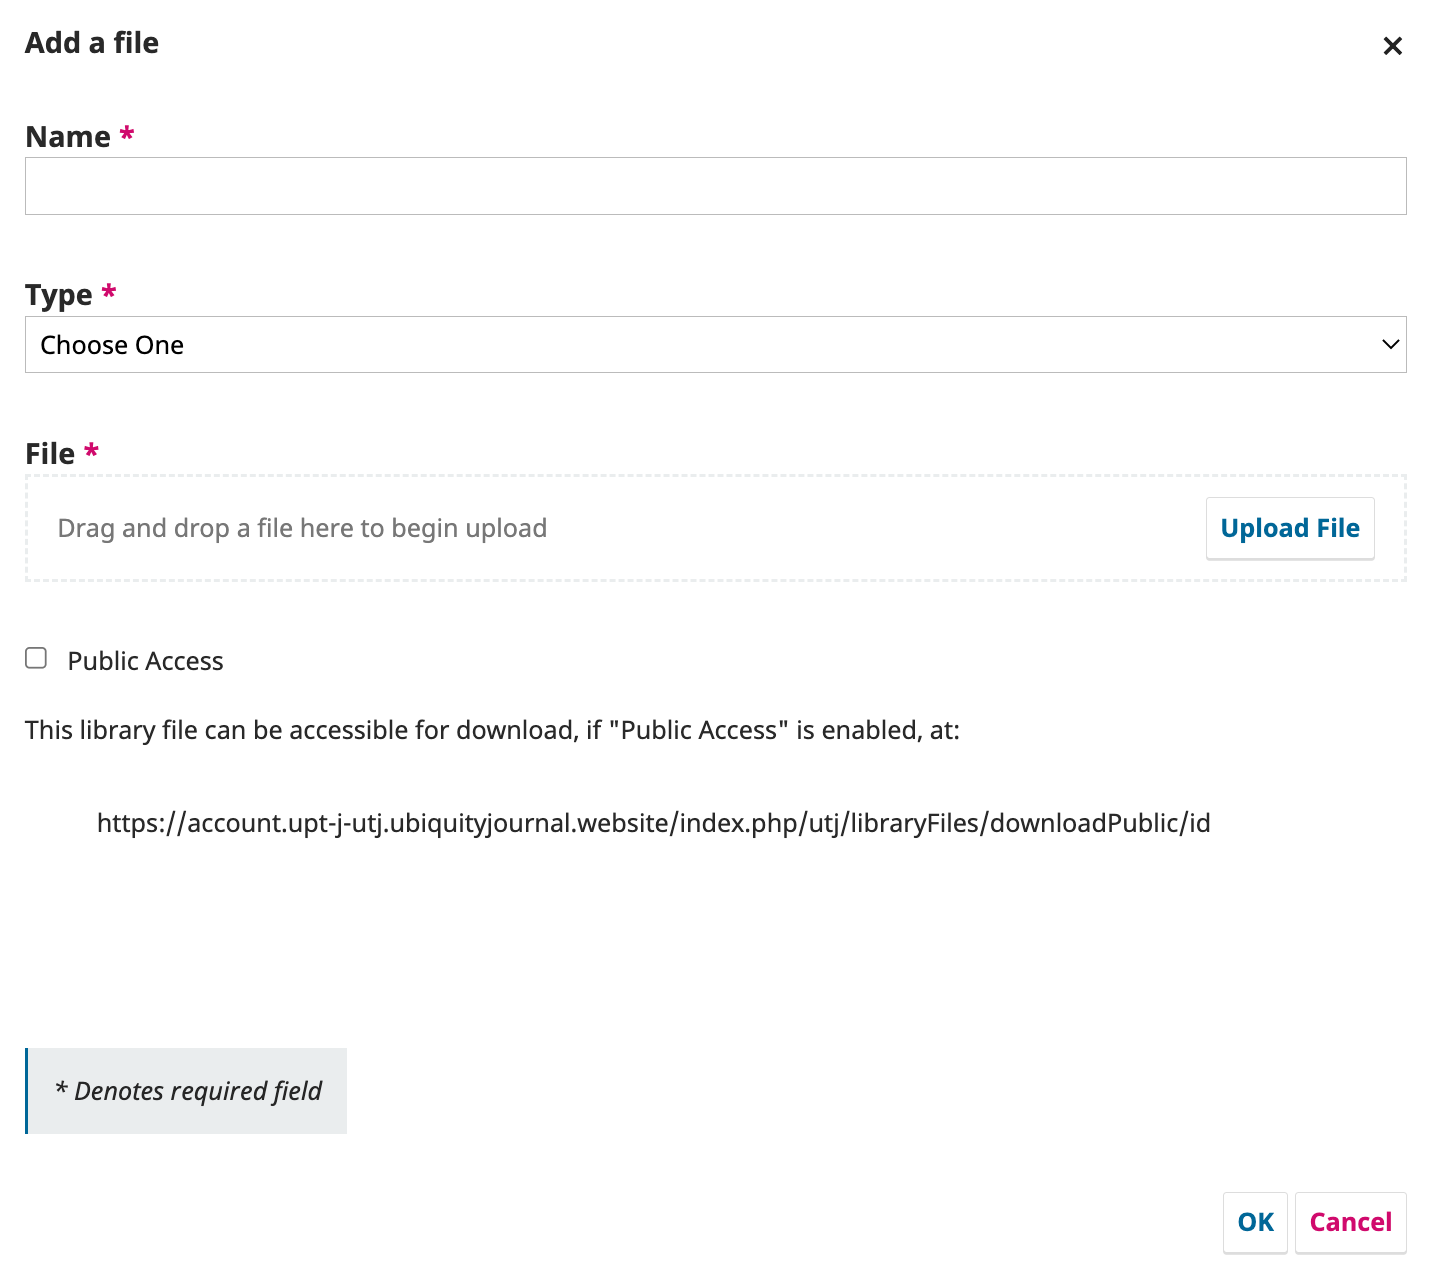Viewport: 1432px width, 1274px height.
Task: Click the Type field label
Action: coord(59,295)
